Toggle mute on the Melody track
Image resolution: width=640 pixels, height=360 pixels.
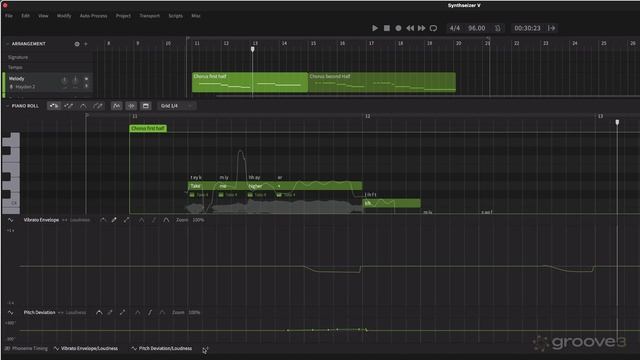click(86, 78)
